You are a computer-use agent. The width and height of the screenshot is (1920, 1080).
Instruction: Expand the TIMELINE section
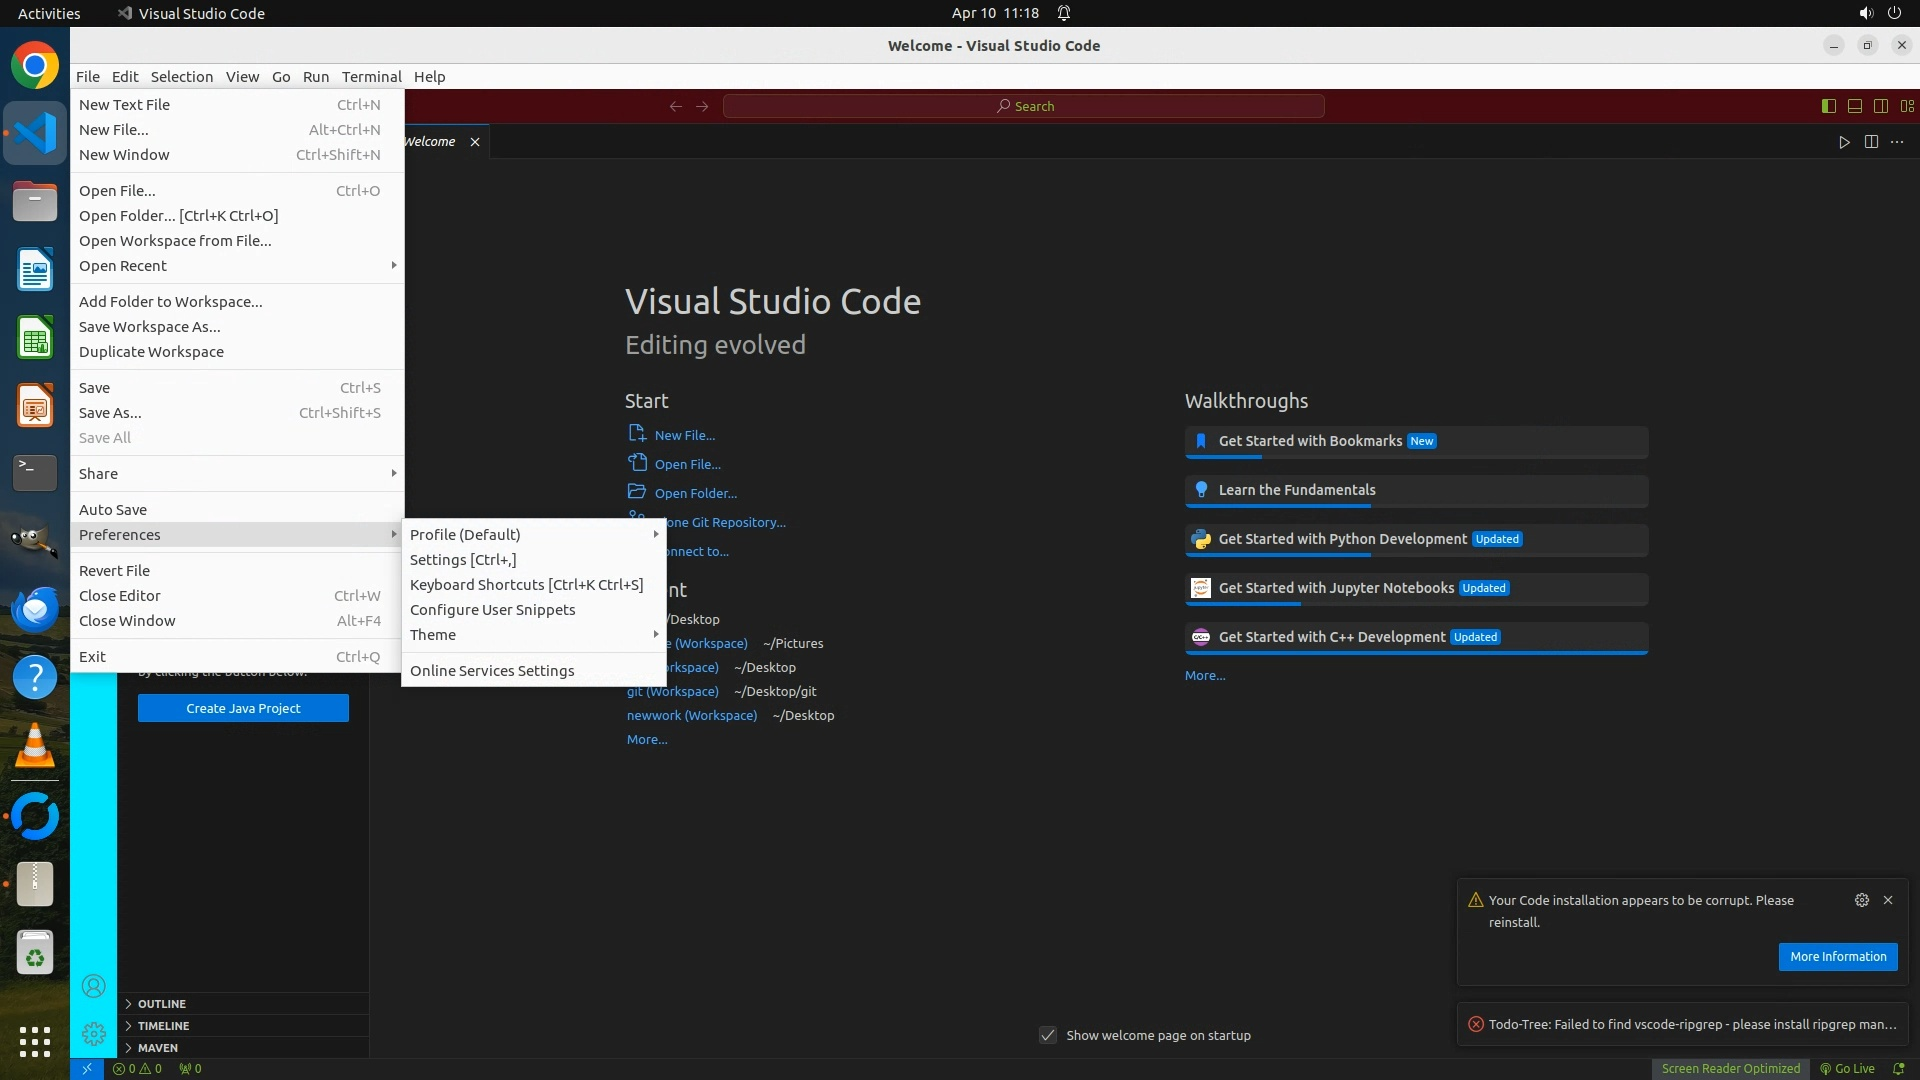pos(163,1025)
